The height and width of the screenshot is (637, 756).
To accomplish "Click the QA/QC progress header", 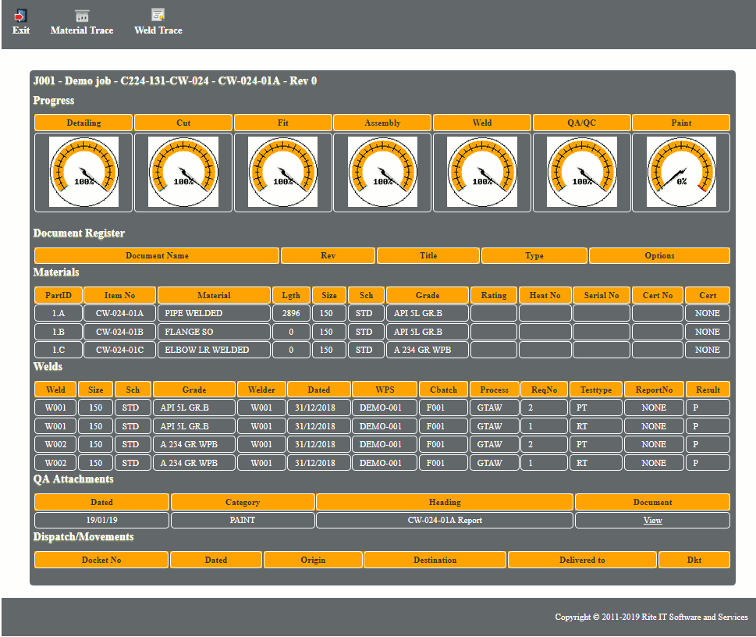I will [x=581, y=123].
